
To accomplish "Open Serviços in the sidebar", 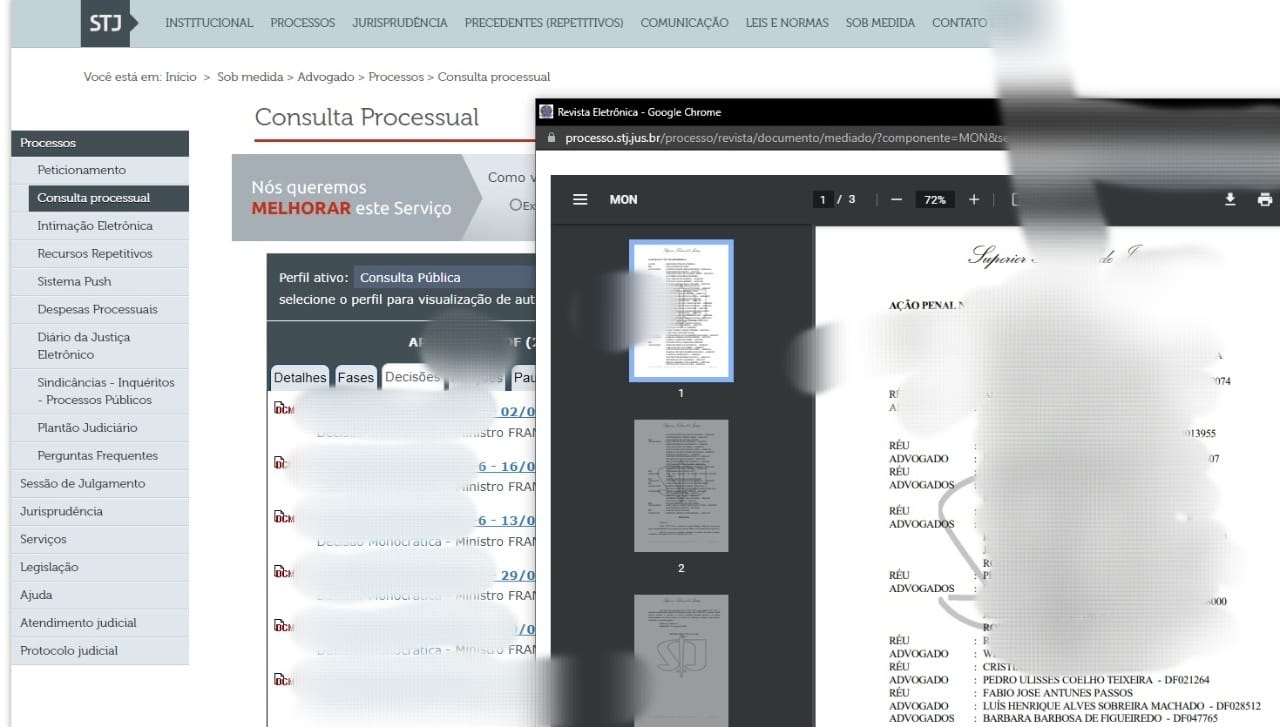I will click(x=100, y=540).
